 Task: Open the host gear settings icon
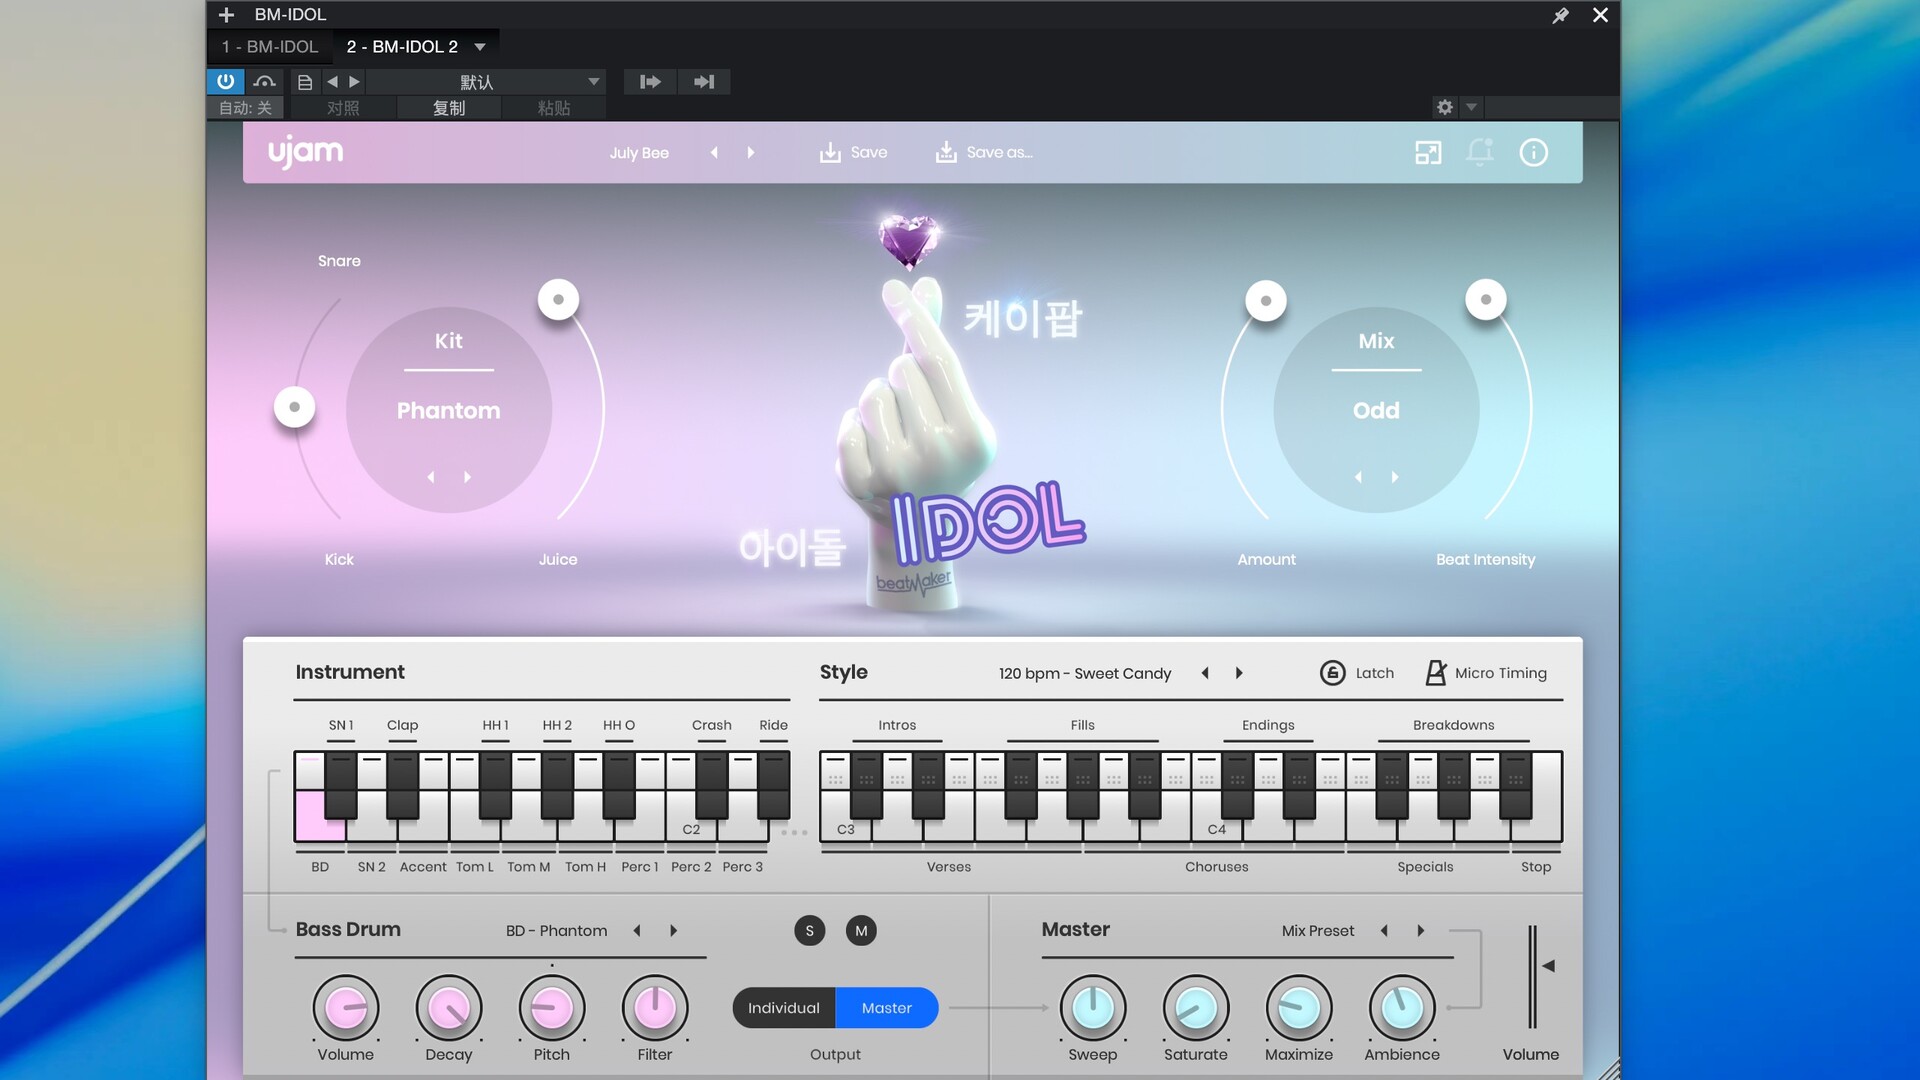click(x=1445, y=107)
